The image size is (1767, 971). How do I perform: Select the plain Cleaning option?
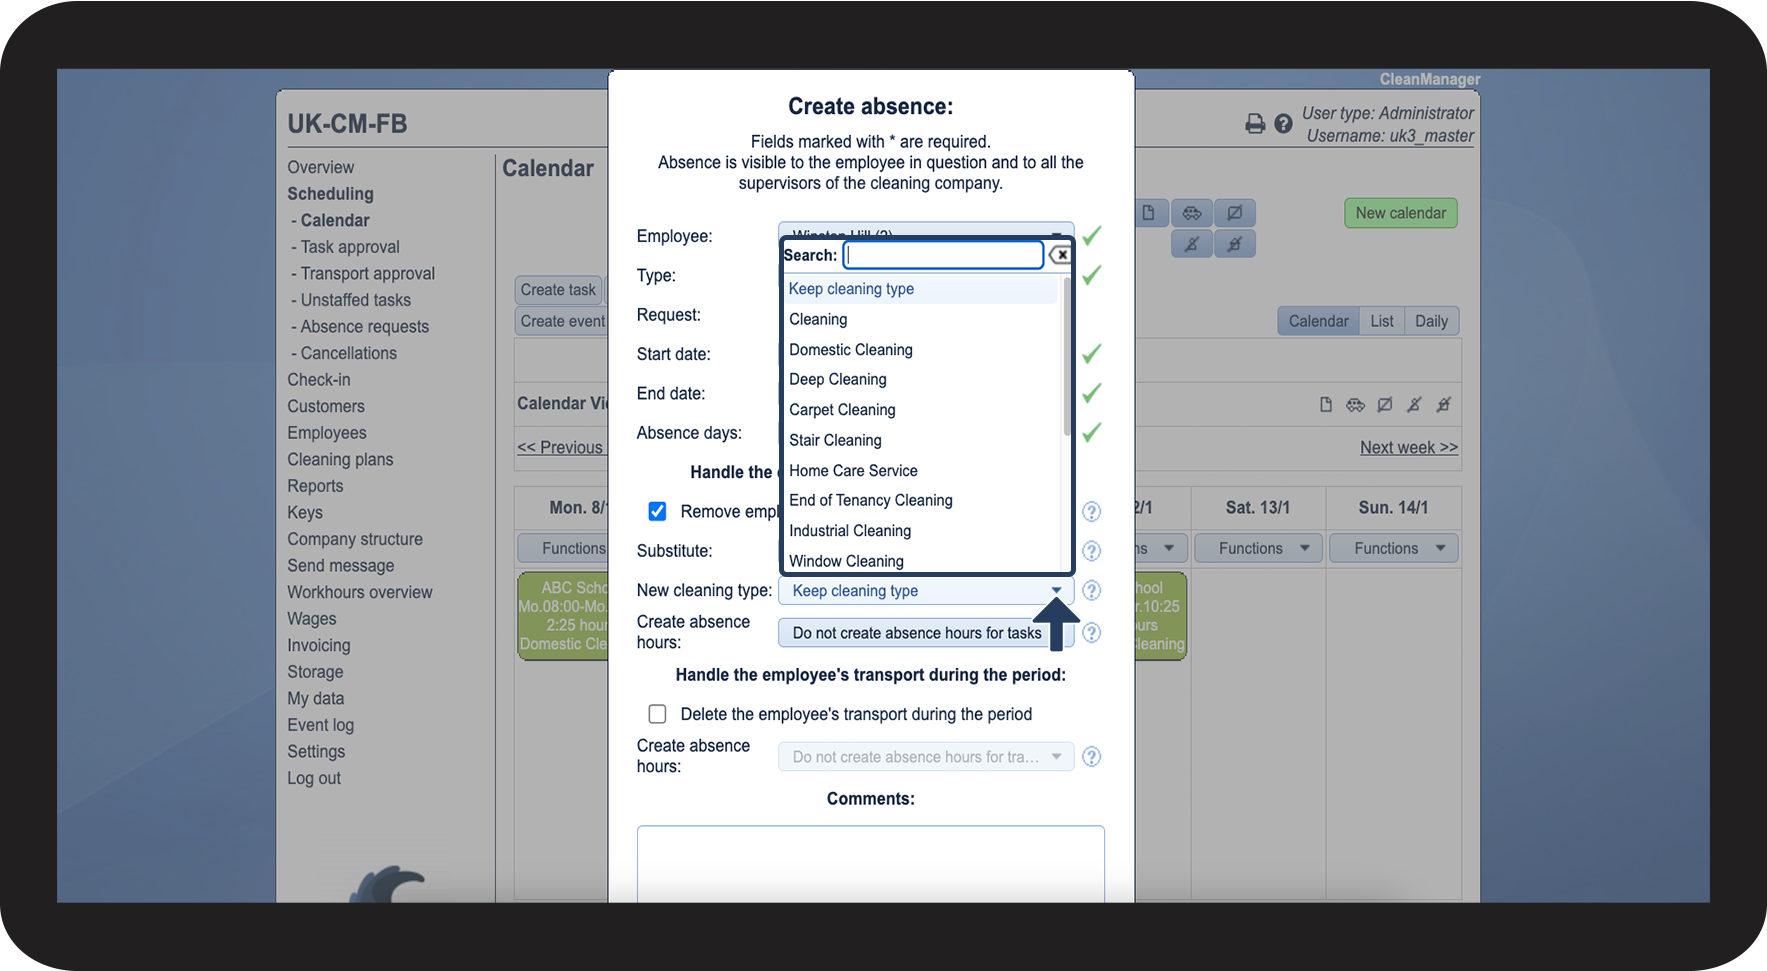920,319
